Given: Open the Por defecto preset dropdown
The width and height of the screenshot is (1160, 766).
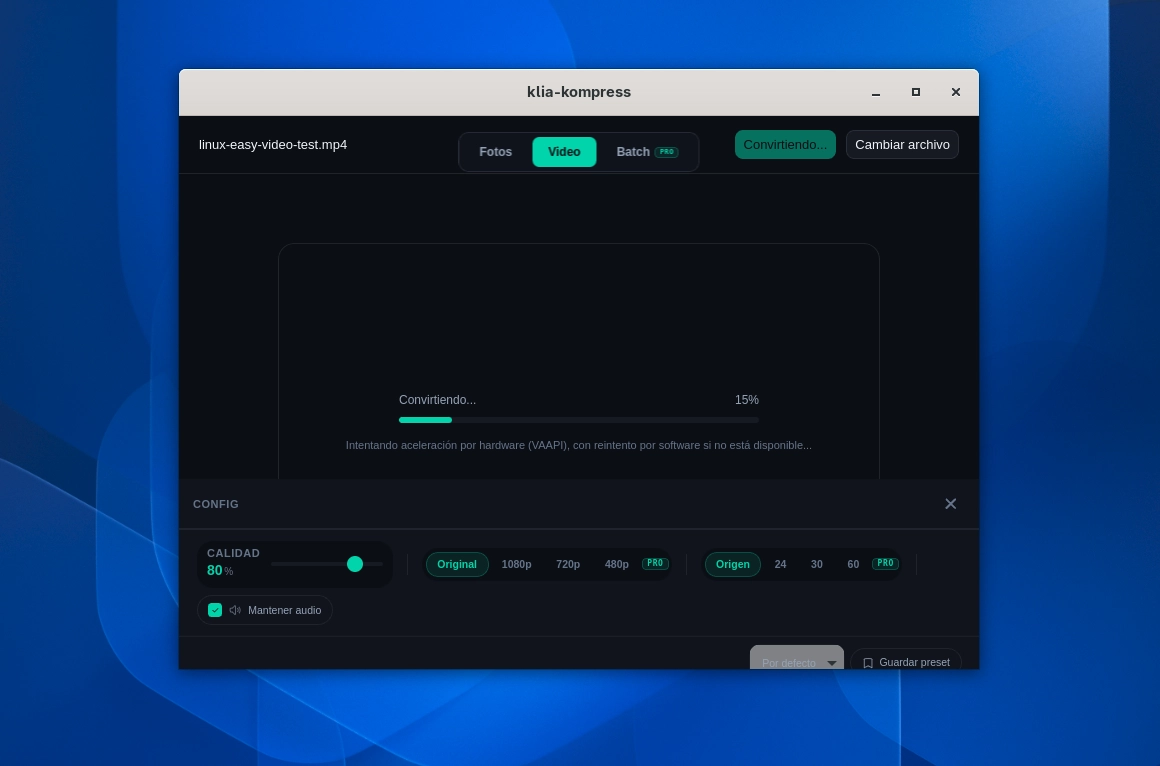Looking at the screenshot, I should (797, 658).
